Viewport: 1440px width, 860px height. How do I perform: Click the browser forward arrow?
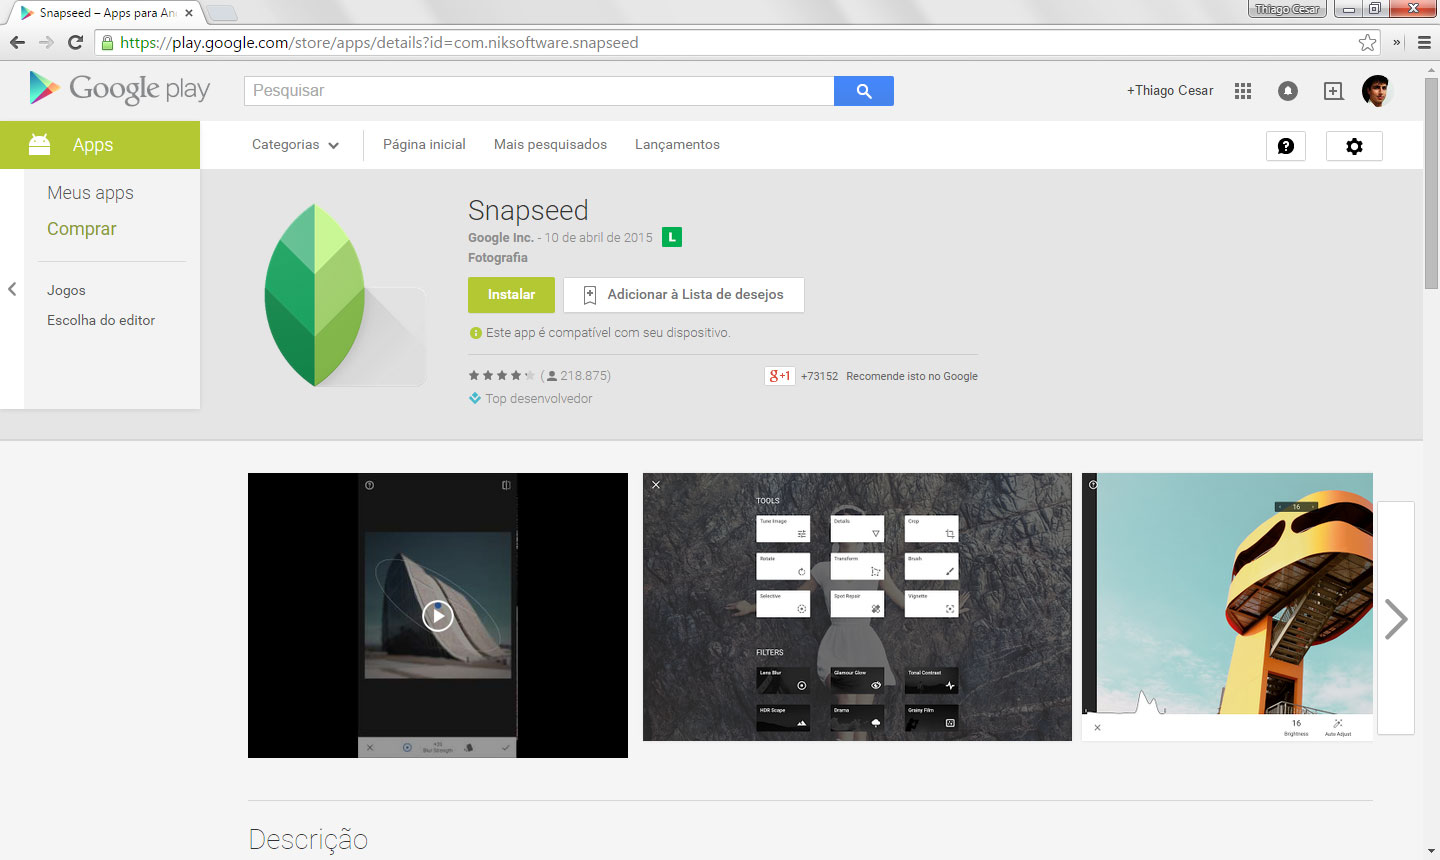[46, 42]
